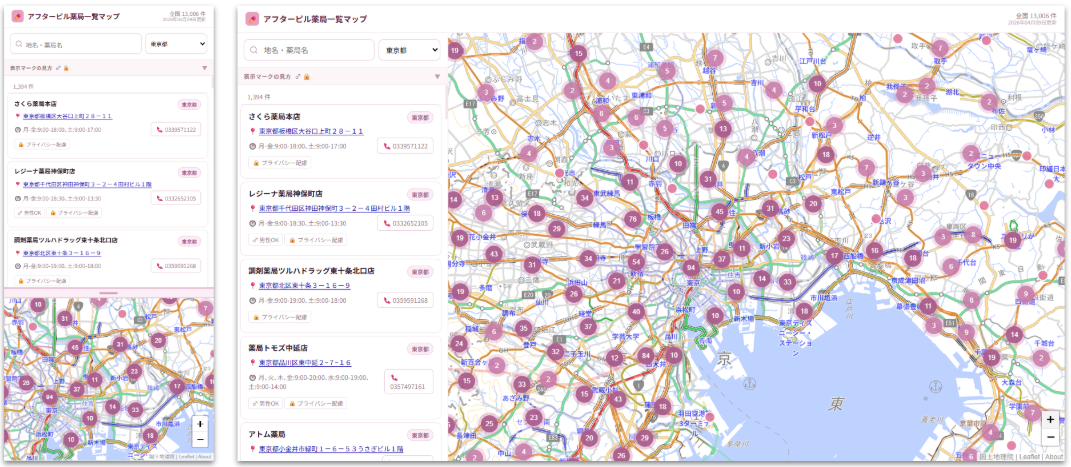Open the 45 cluster marker on desktop map
This screenshot has height=467, width=1071.
click(x=719, y=212)
